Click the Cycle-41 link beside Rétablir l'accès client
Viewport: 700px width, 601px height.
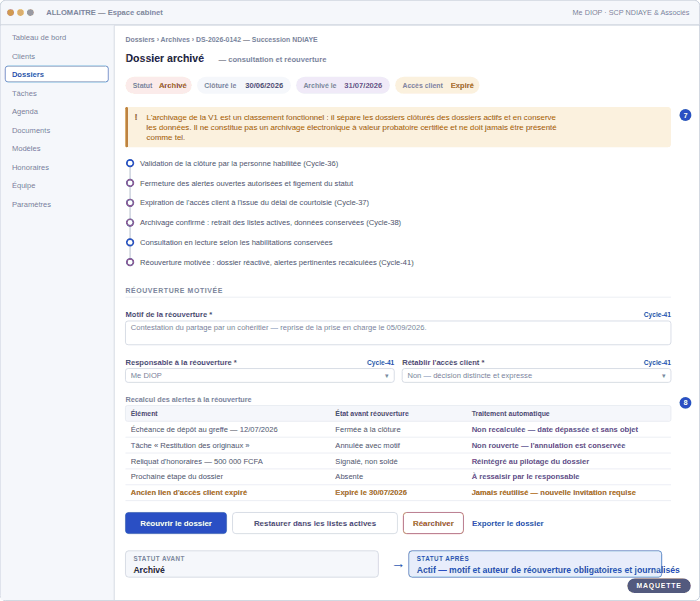[657, 363]
